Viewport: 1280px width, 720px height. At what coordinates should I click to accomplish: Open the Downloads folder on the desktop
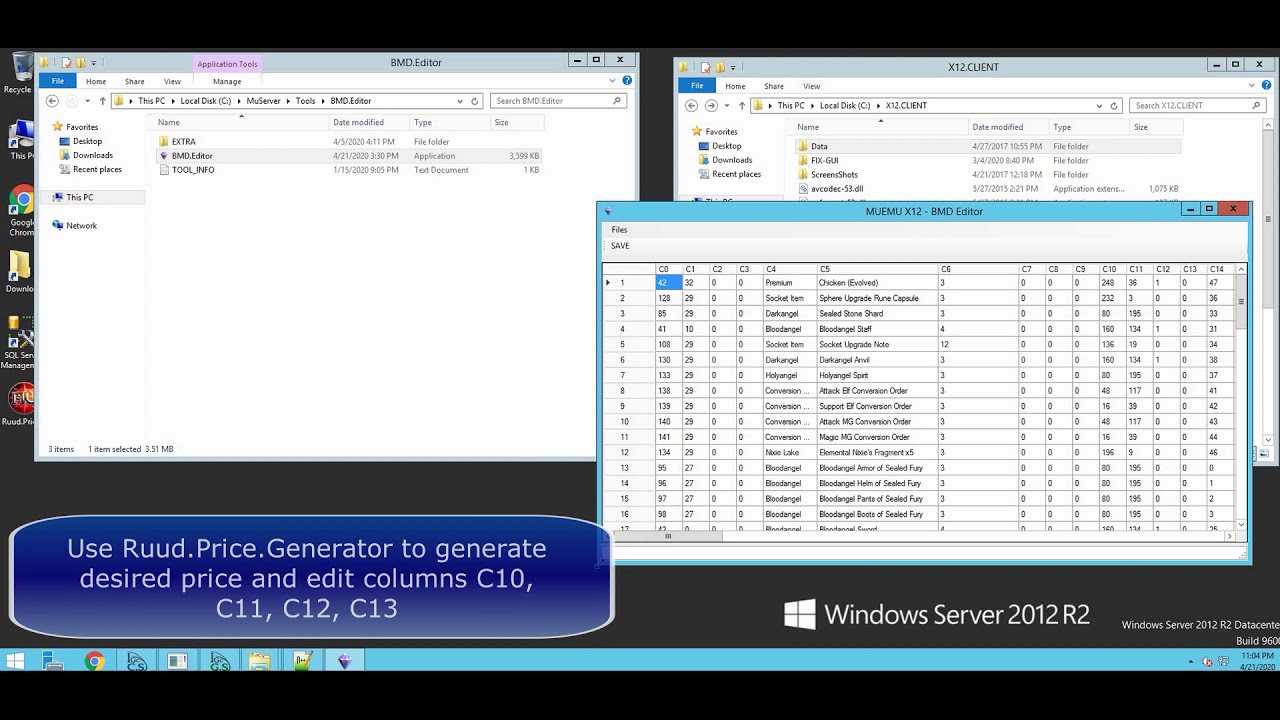[x=20, y=271]
